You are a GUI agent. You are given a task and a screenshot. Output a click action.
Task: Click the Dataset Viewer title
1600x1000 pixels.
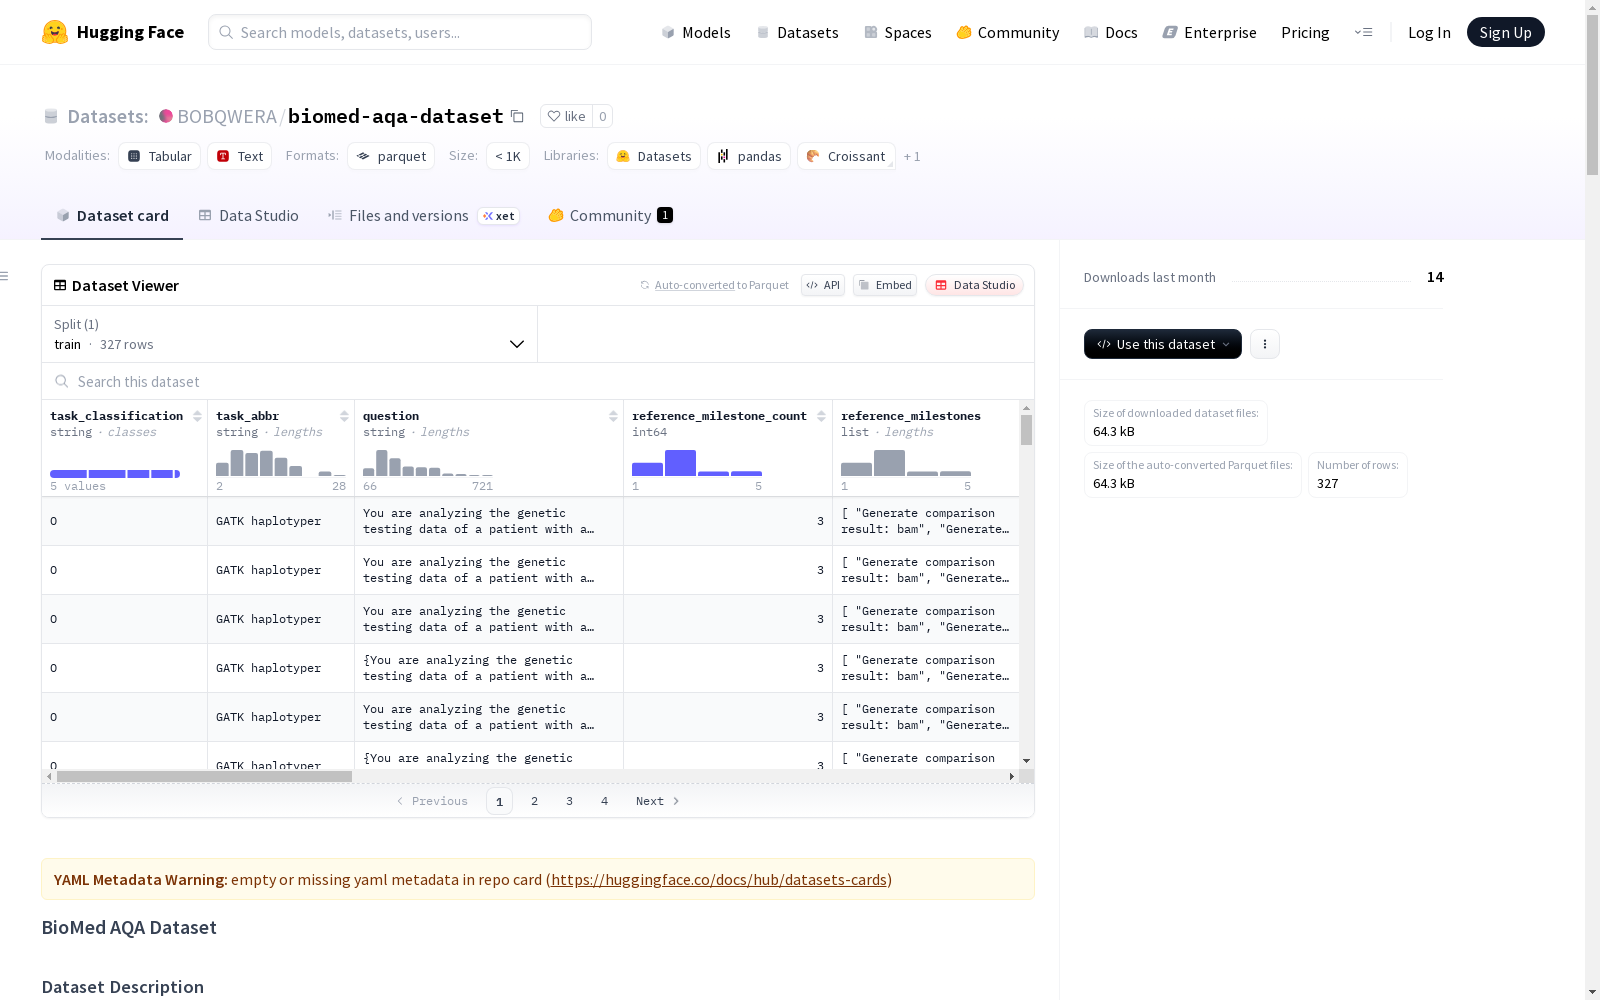pyautogui.click(x=125, y=285)
